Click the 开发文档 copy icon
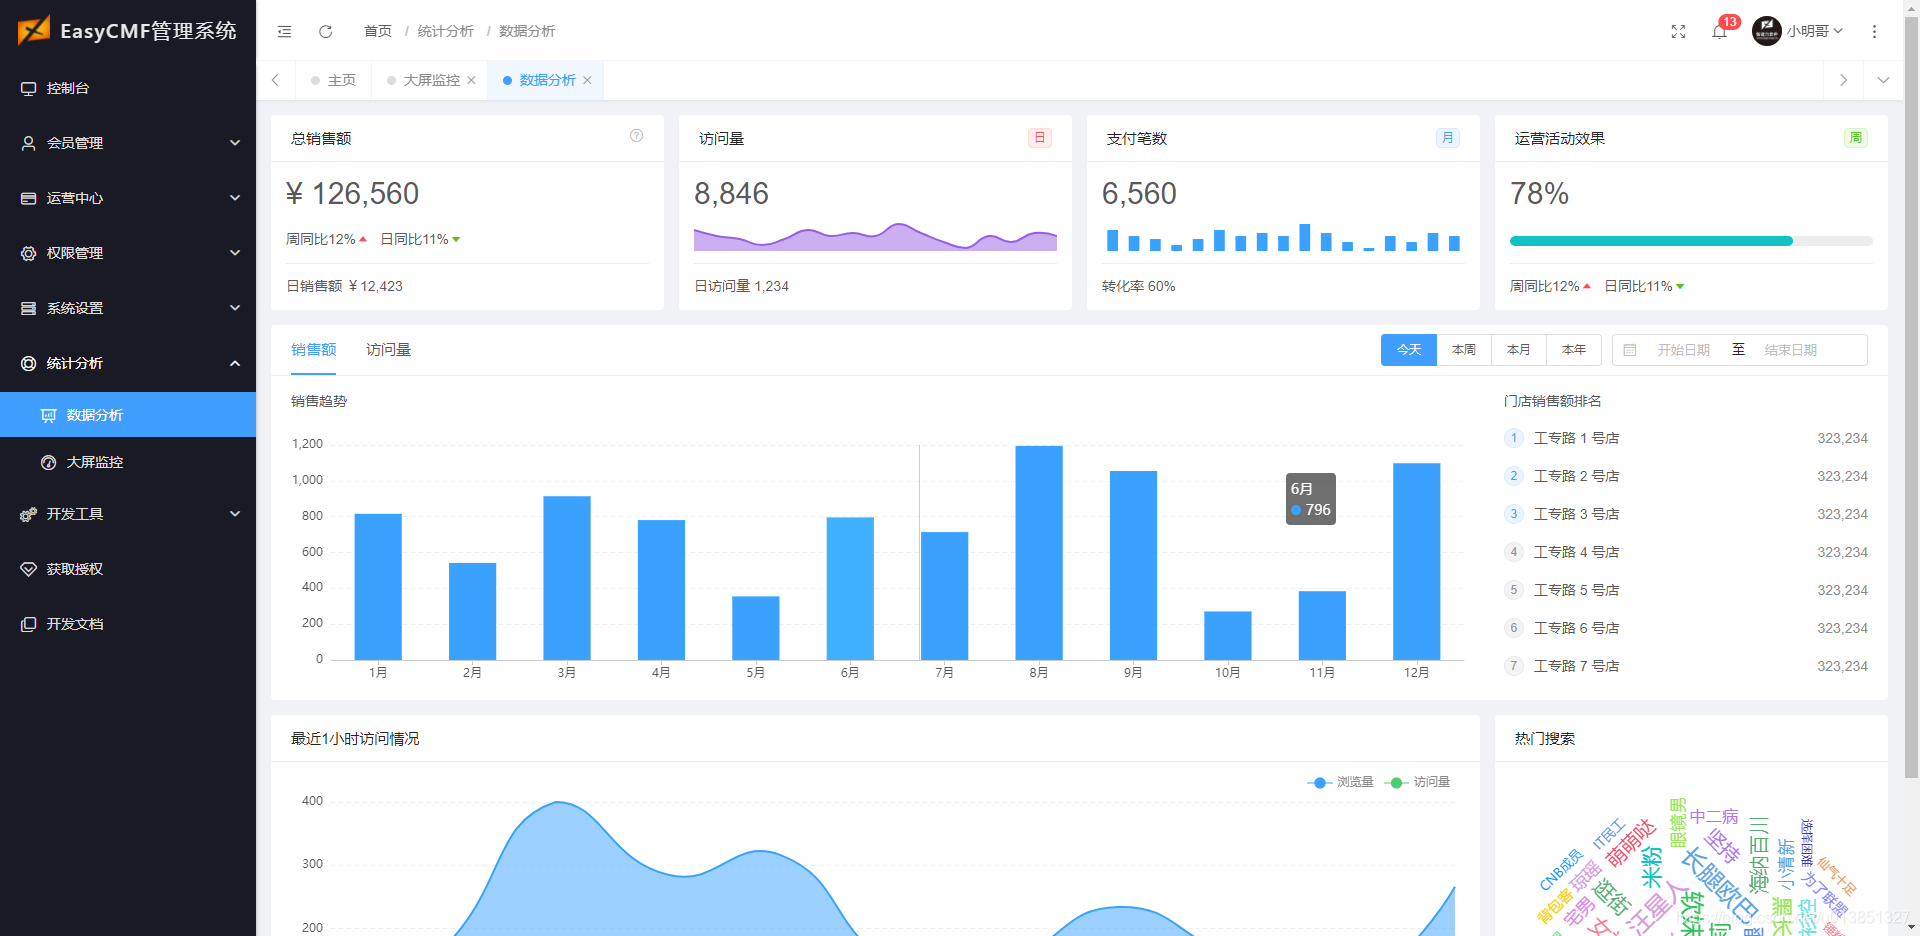 click(29, 624)
